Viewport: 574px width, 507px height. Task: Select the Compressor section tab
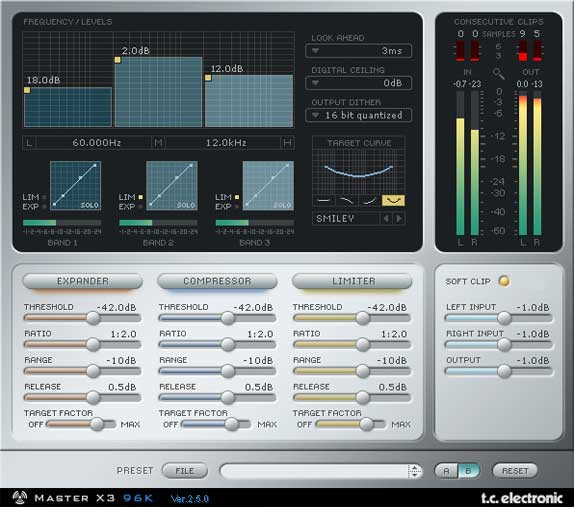[x=217, y=281]
